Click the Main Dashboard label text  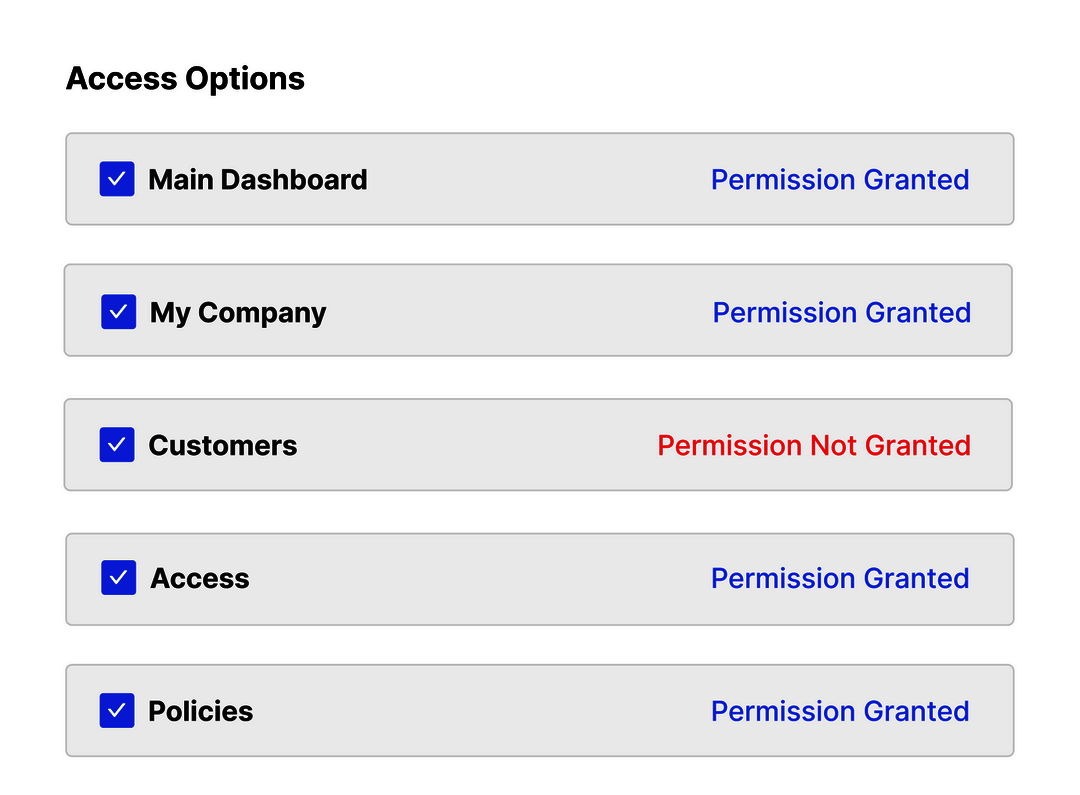(x=258, y=180)
